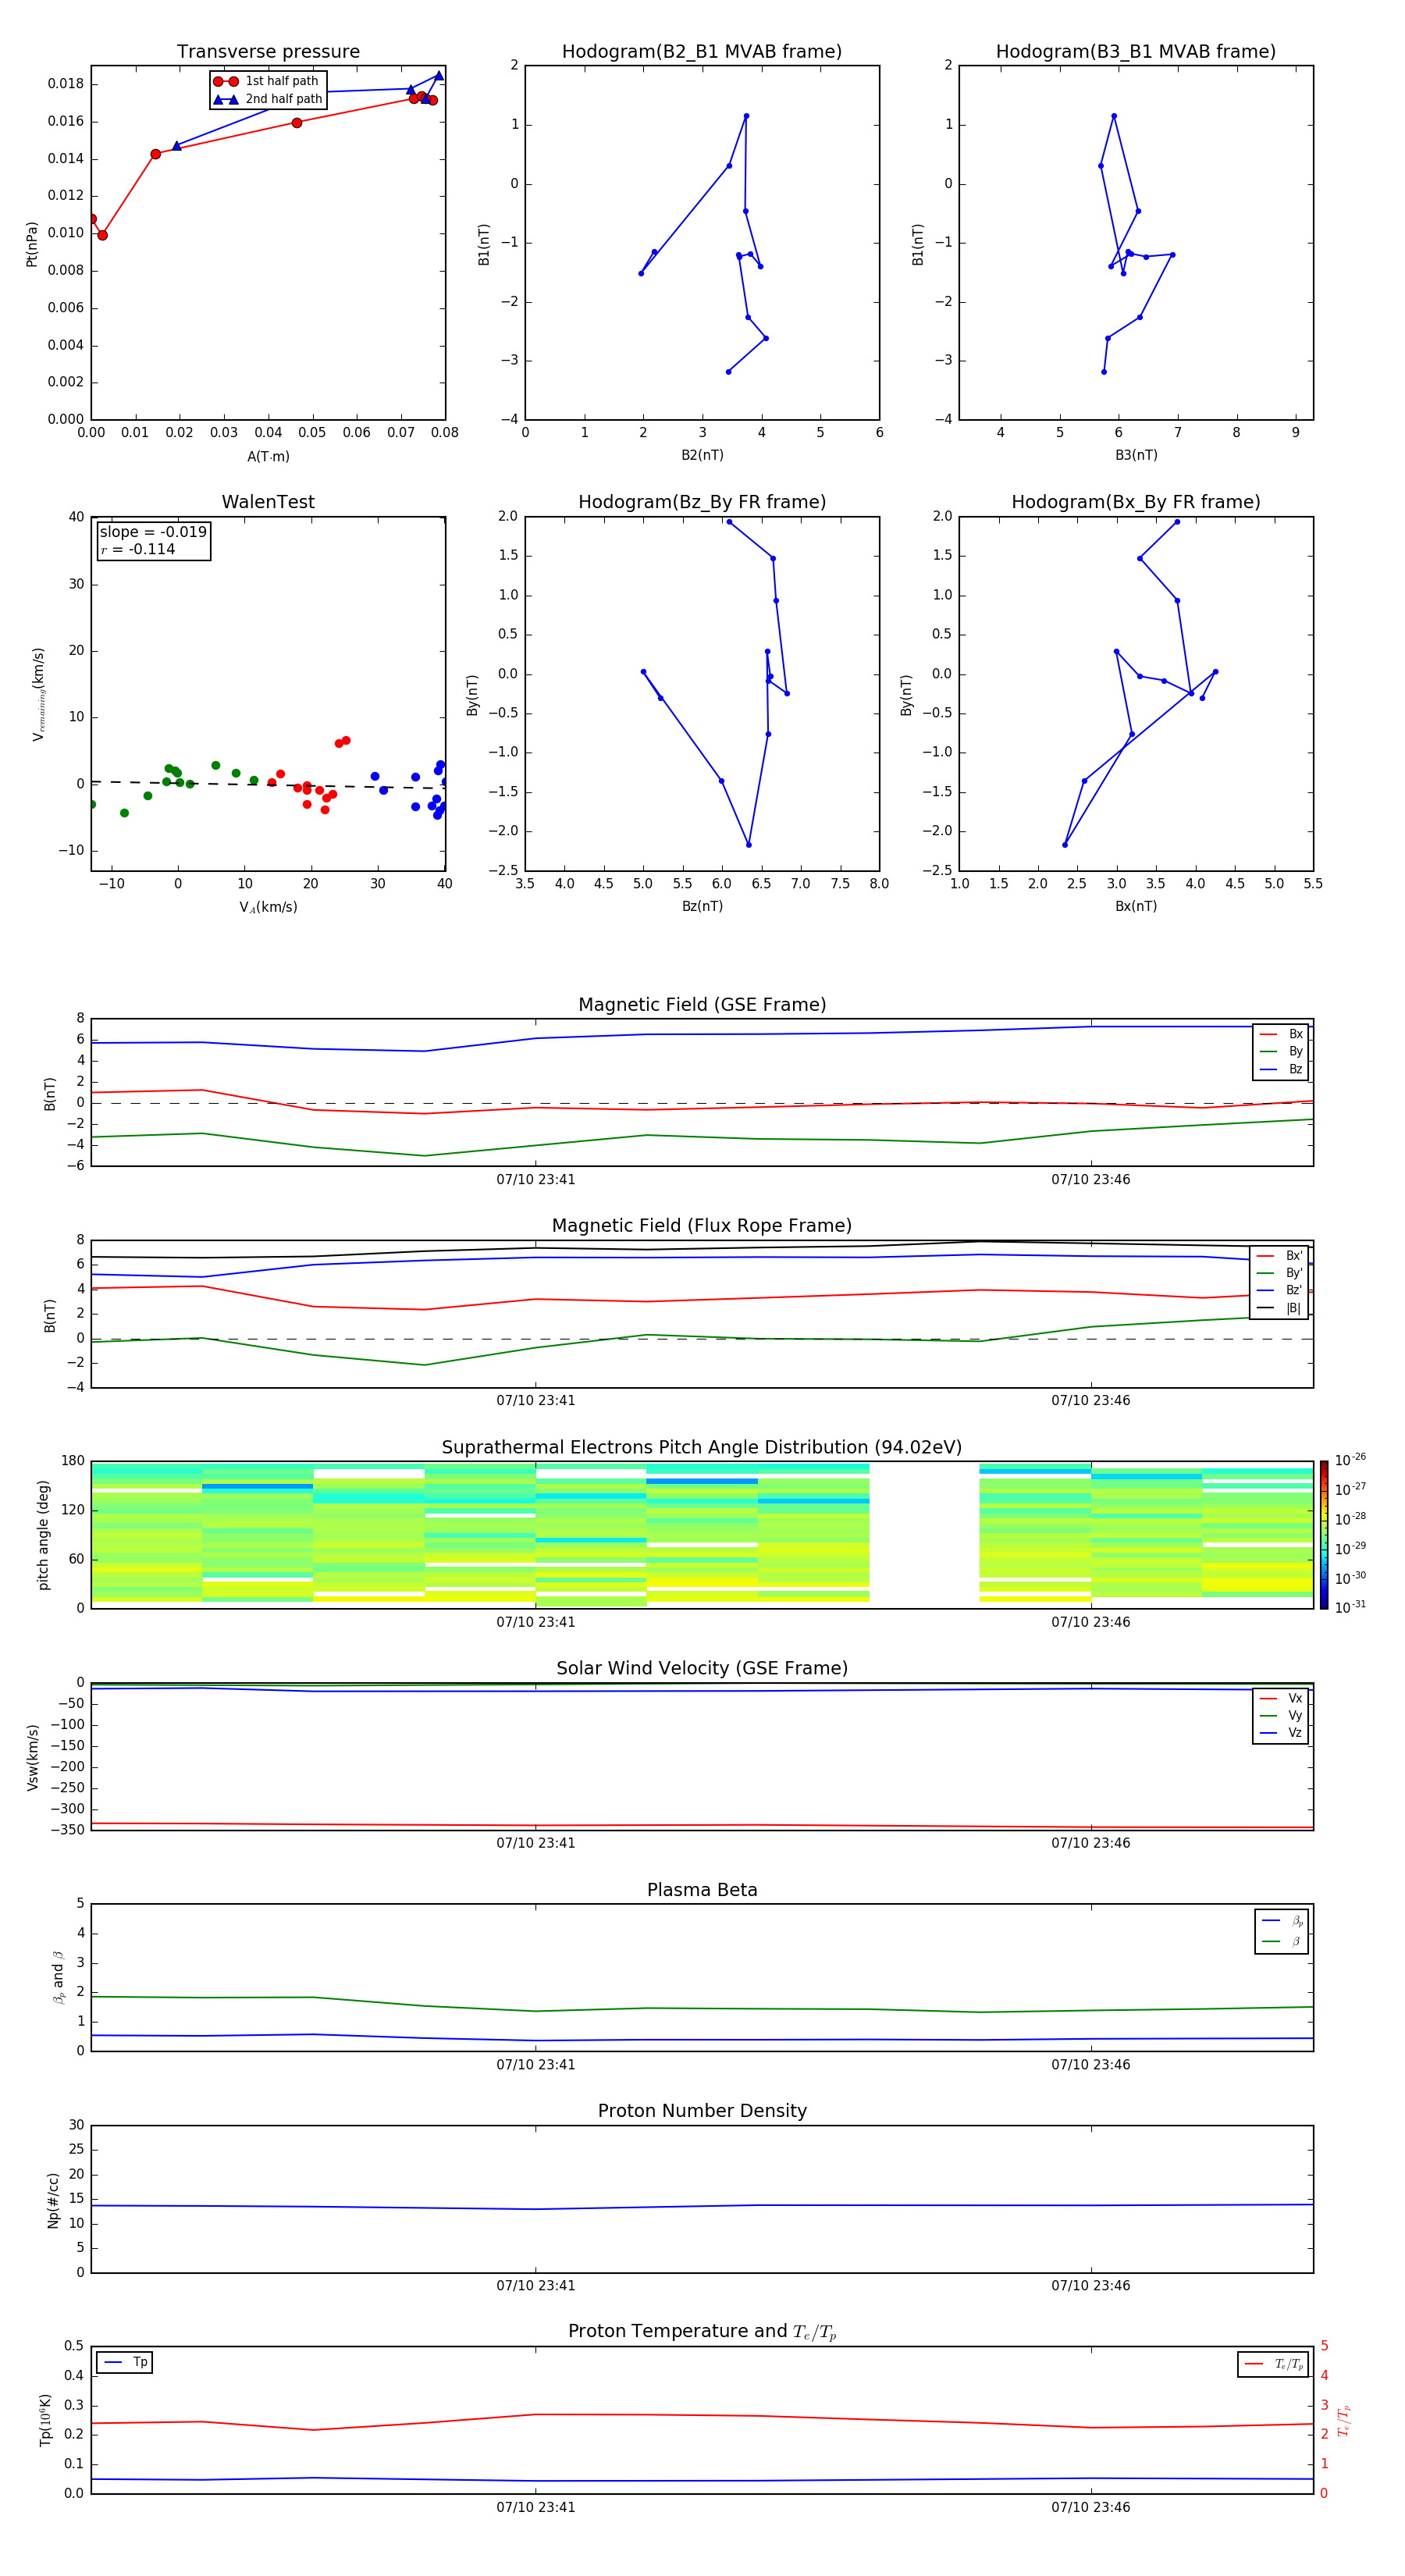Click the 'Hodogram(Bx_By FR frame)' title

coord(1136,502)
